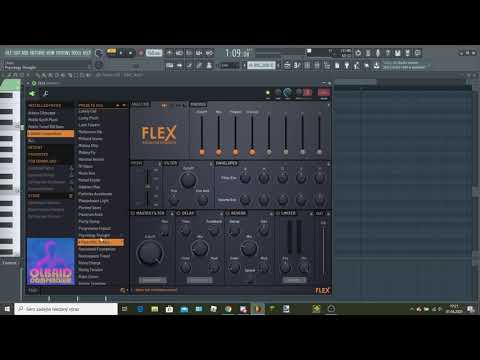The image size is (480, 360).
Task: Toggle the wait-for-input button next to the metronome
Action: click(179, 53)
